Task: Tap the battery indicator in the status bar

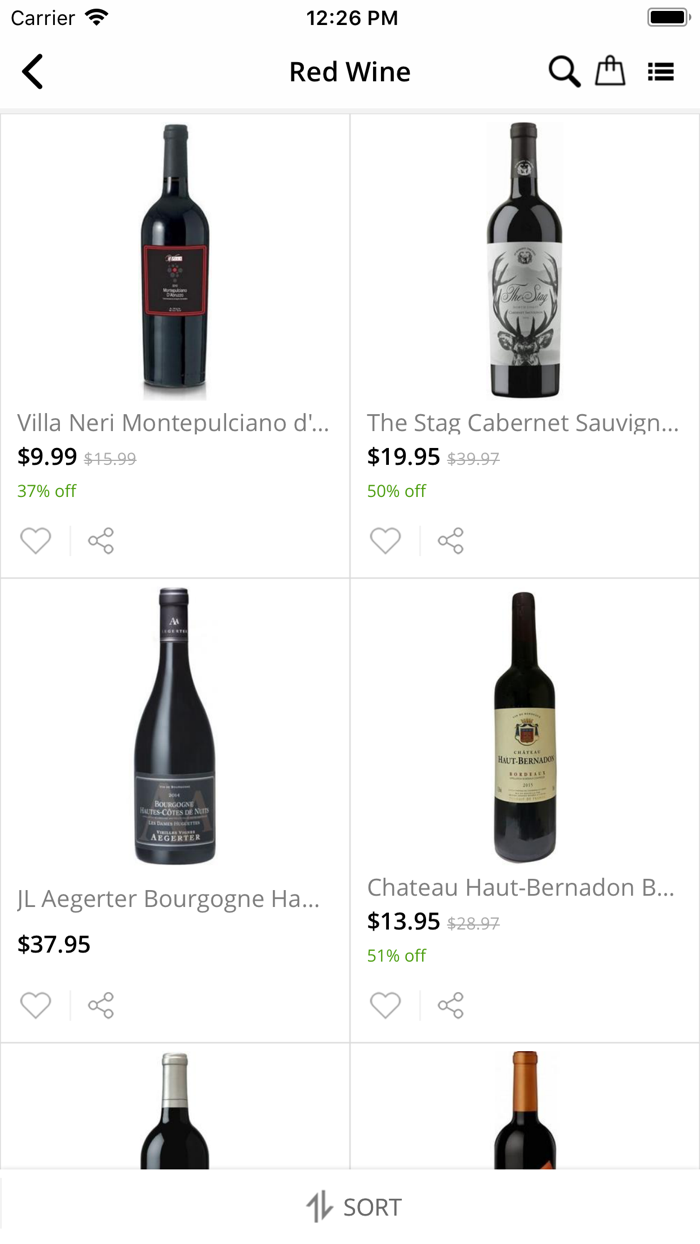Action: coord(665,16)
